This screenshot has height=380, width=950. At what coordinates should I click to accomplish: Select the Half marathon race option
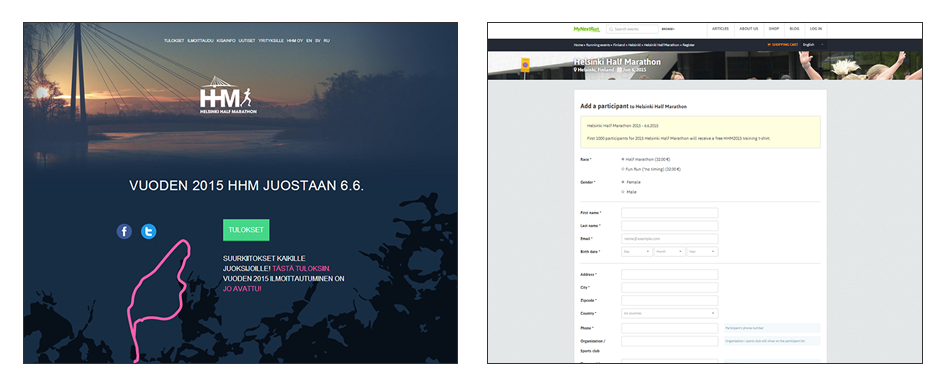pyautogui.click(x=623, y=159)
